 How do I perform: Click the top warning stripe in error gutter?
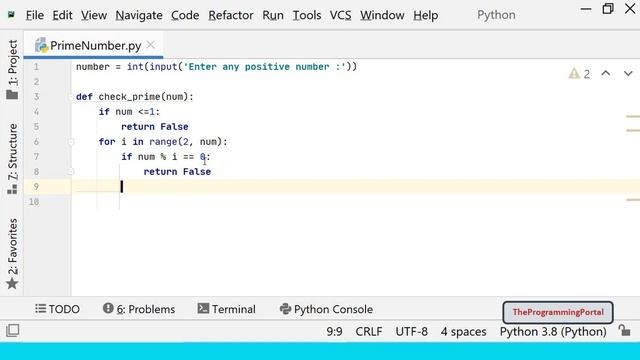[x=633, y=116]
